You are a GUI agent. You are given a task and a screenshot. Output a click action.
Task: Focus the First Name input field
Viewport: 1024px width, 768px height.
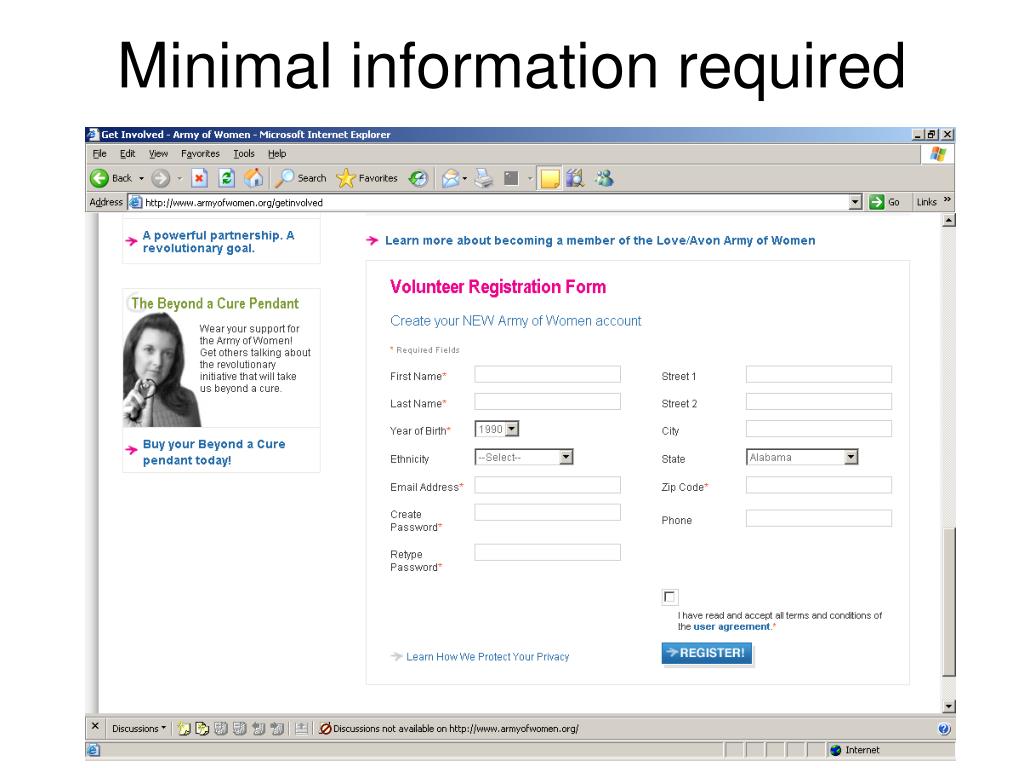pos(547,374)
